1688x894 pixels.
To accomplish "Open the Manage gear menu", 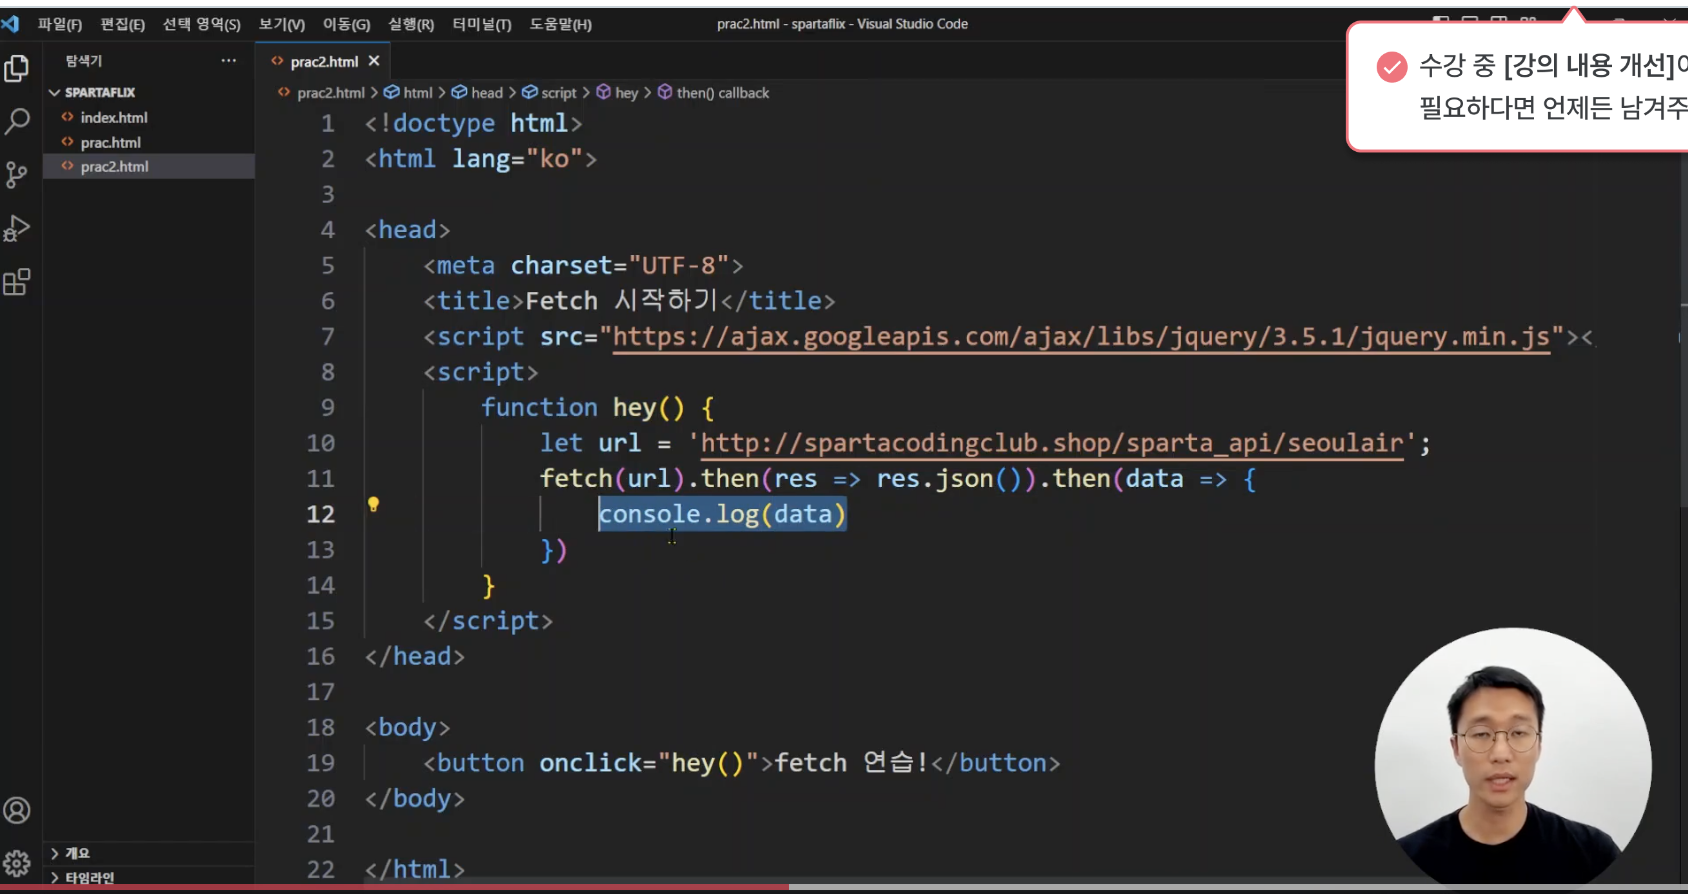I will (x=17, y=863).
